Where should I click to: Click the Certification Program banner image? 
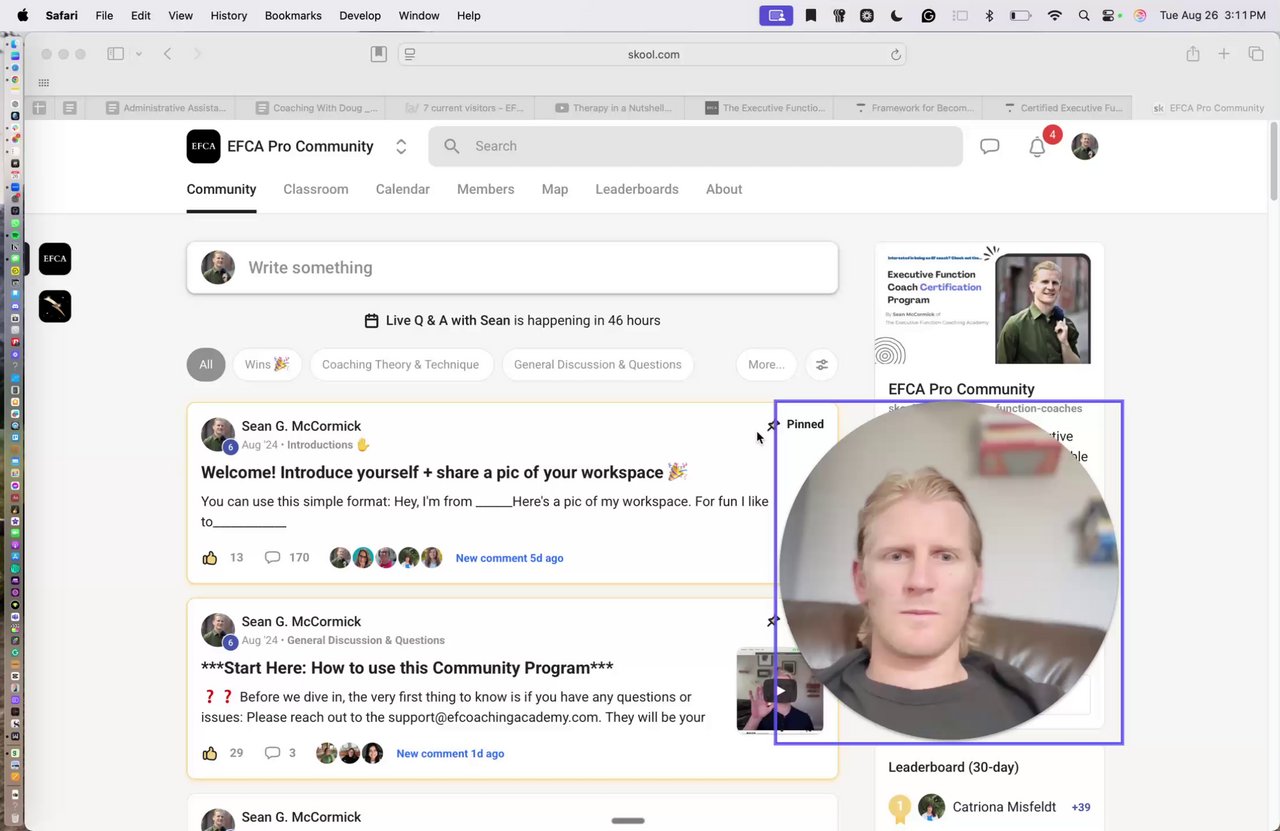click(x=989, y=305)
